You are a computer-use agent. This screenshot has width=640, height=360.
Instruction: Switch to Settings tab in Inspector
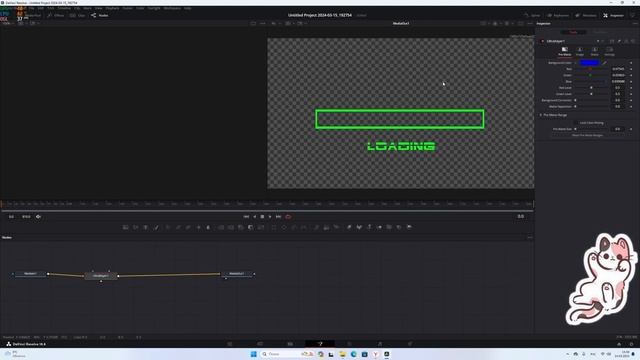(x=609, y=51)
